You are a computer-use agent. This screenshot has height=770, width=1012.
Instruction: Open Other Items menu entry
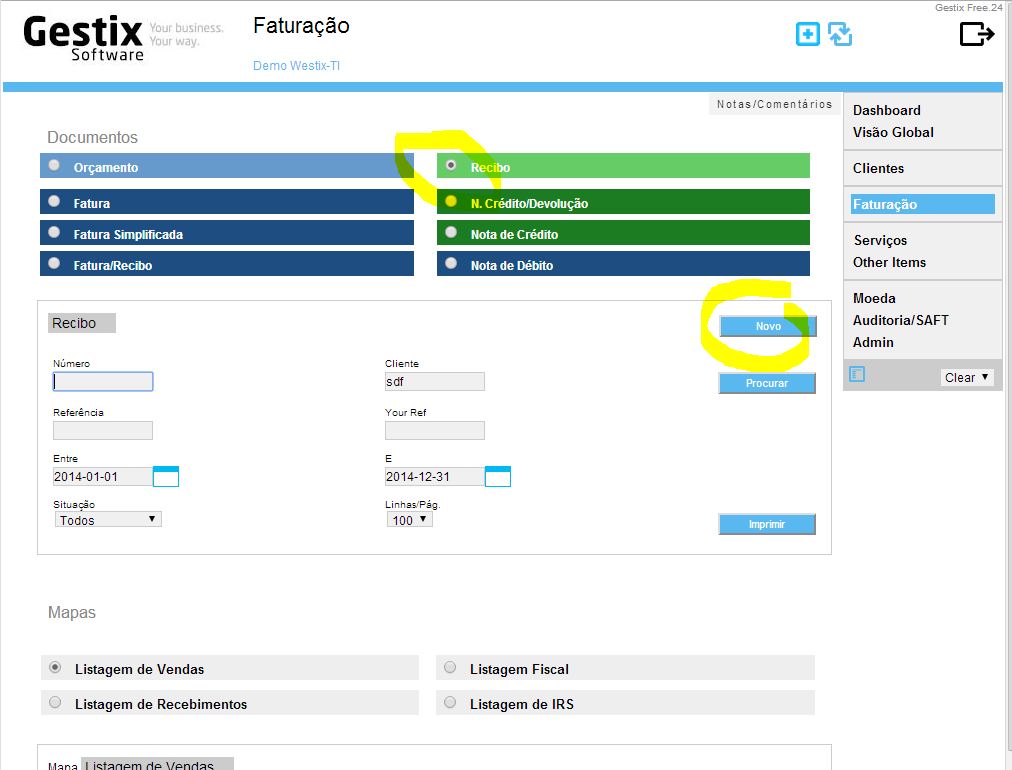(x=889, y=263)
